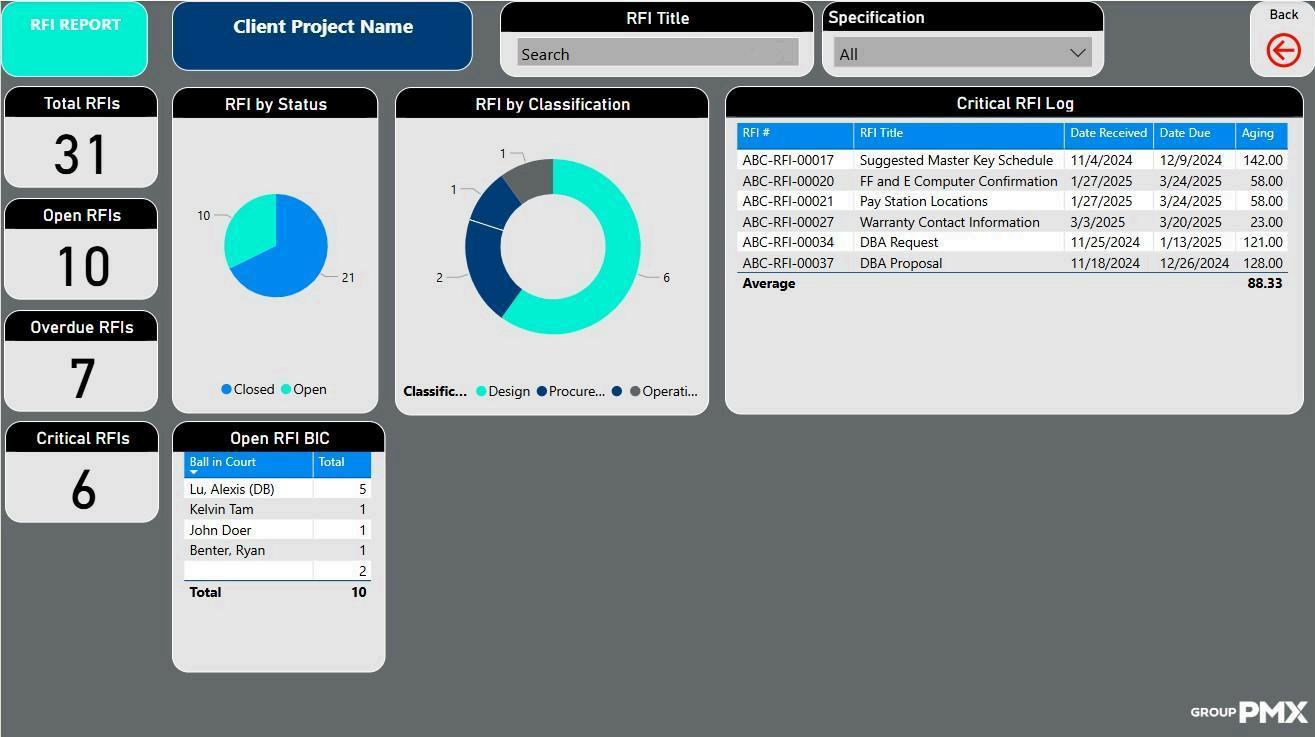The image size is (1315, 737).
Task: Click the Open legend item
Action: 303,390
